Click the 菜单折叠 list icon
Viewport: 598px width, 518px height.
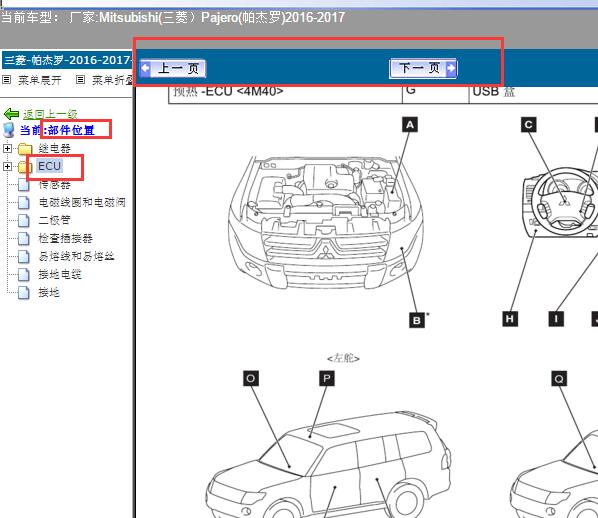[80, 80]
